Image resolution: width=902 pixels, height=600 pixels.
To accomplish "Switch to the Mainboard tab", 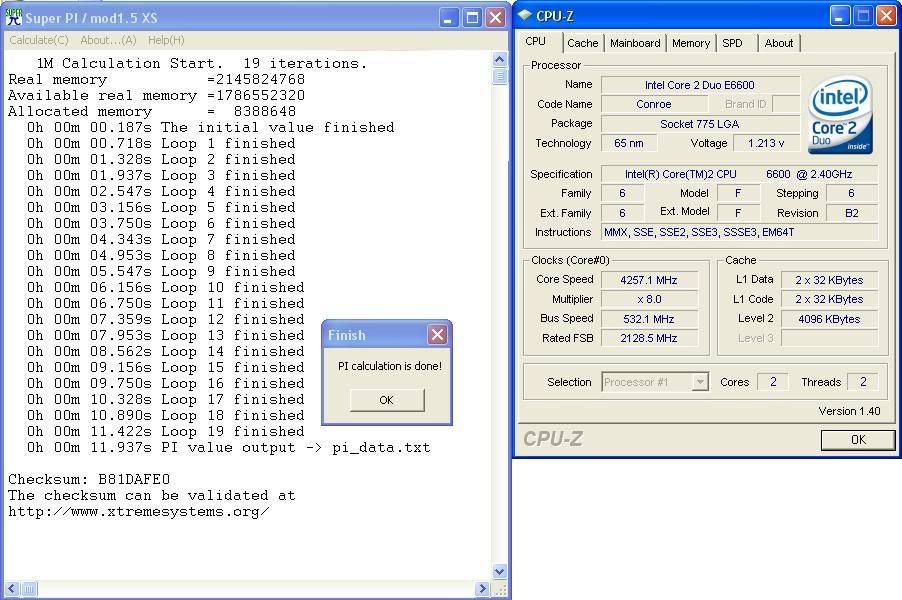I will (x=635, y=43).
